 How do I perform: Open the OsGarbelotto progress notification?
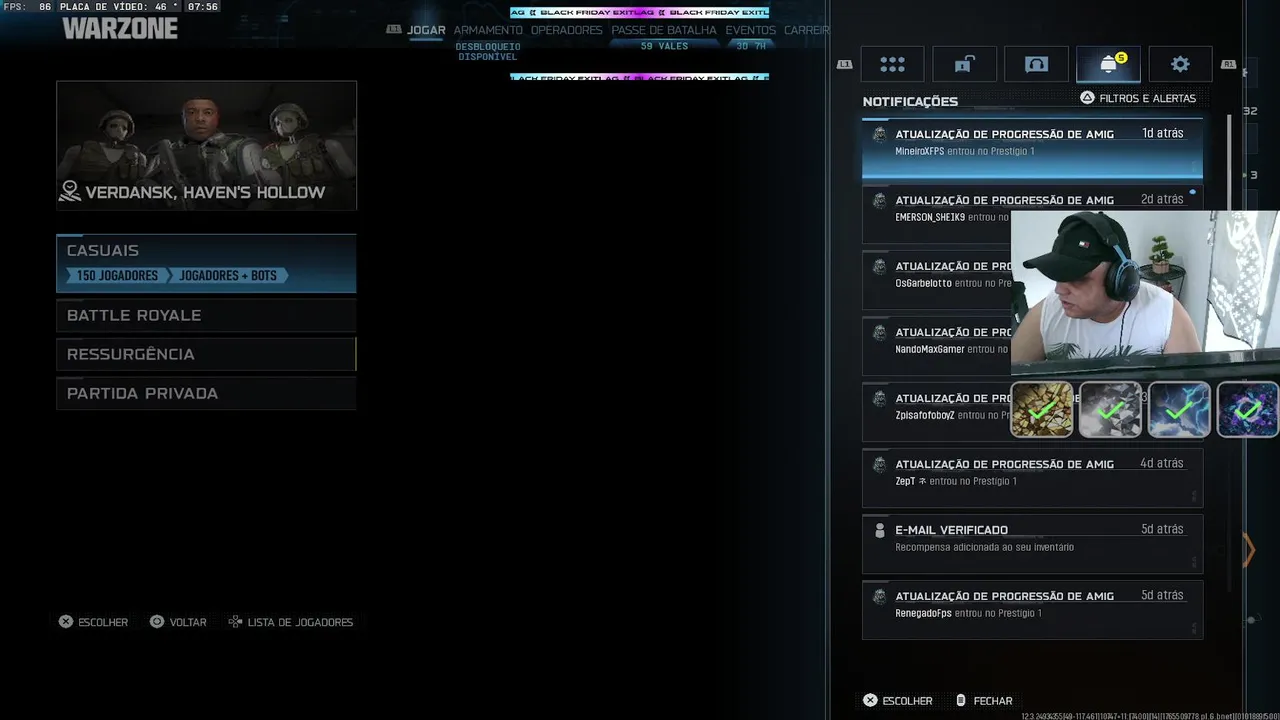point(936,280)
